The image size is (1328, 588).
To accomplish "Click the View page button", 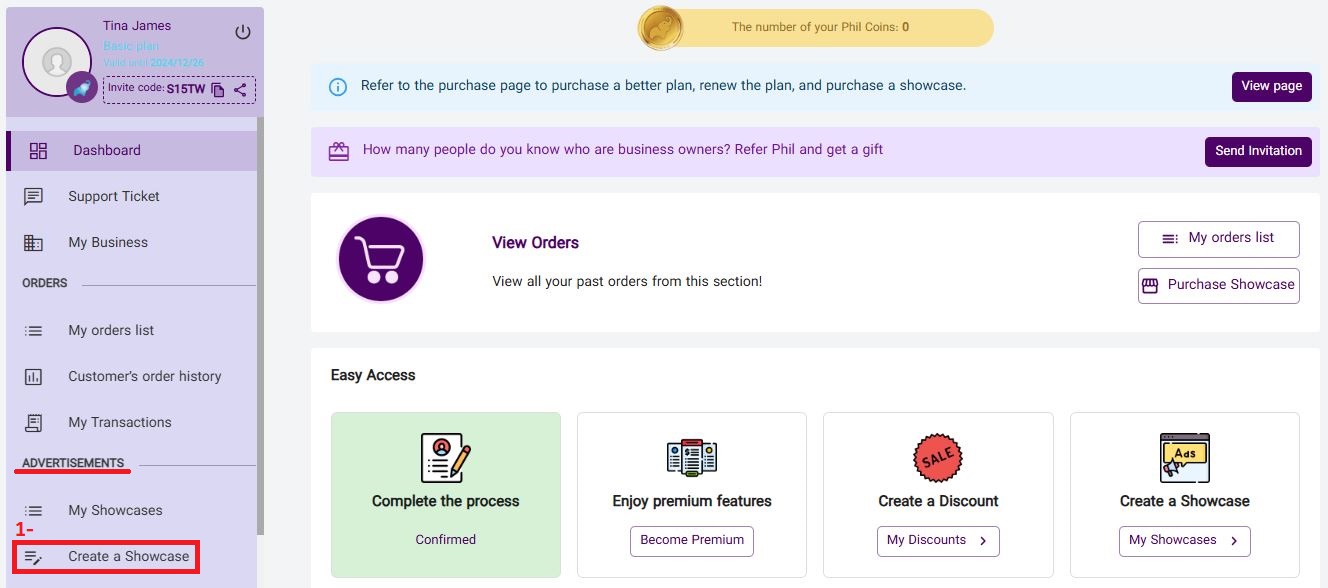I will pos(1271,87).
